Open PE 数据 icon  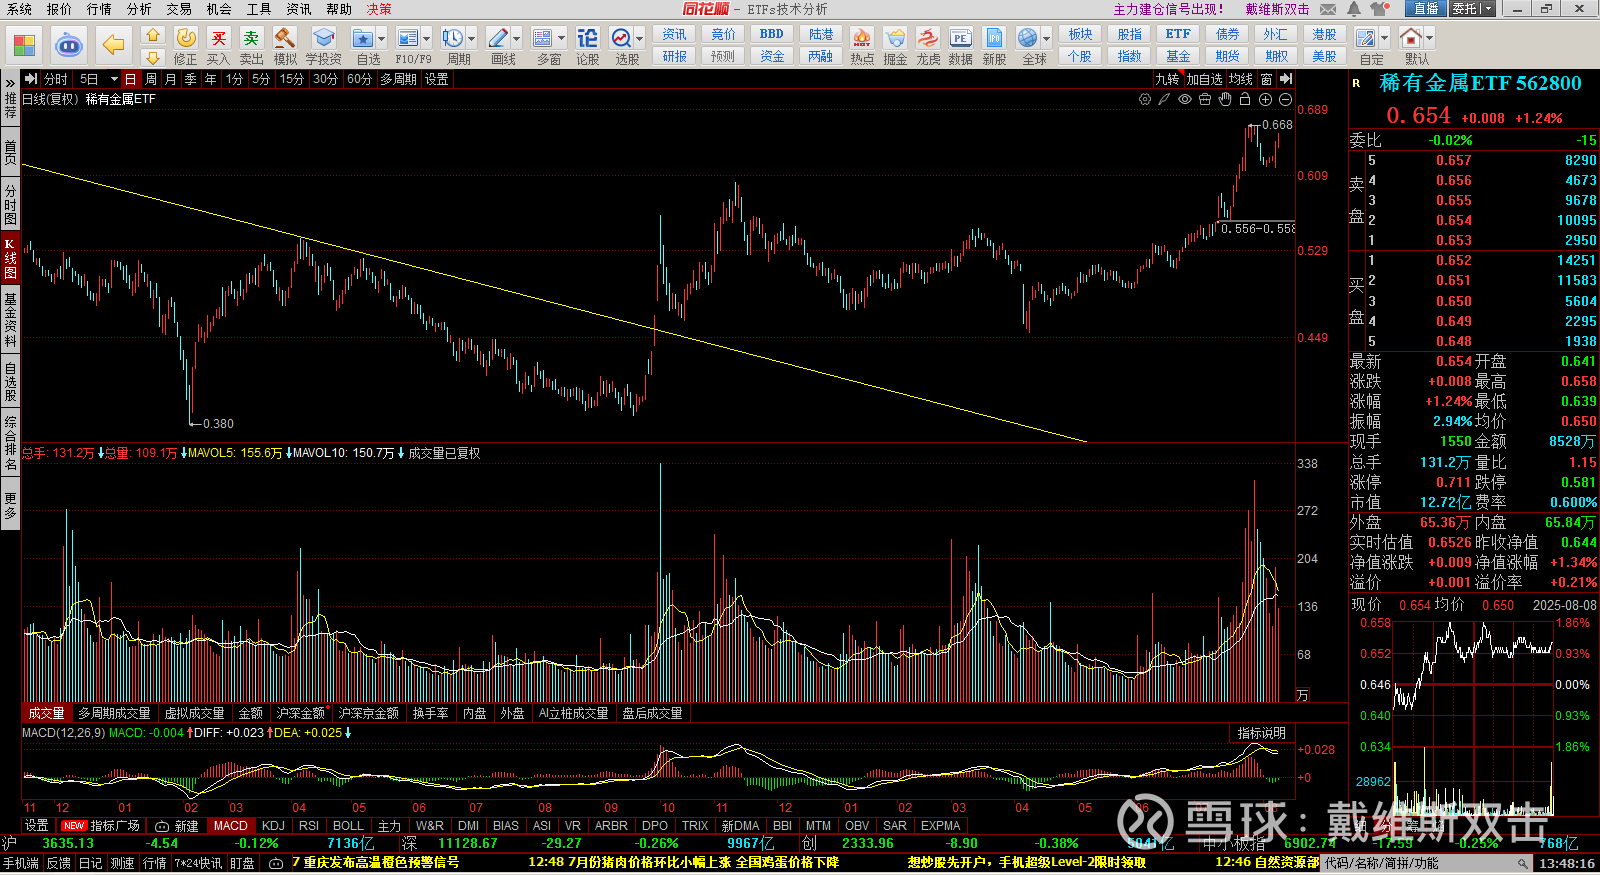point(961,45)
